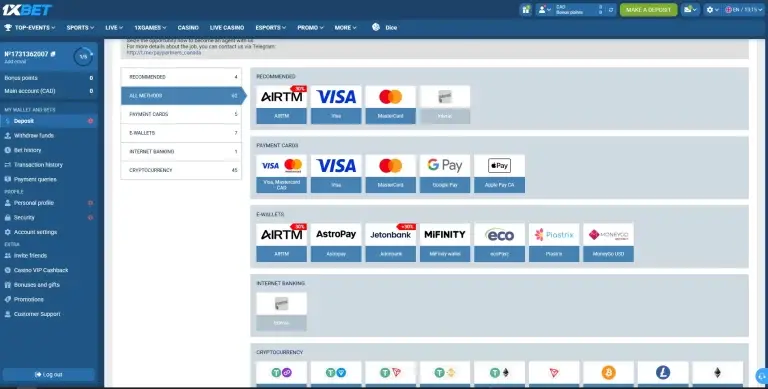The image size is (768, 389).
Task: Click the green Make a Deposit button
Action: point(648,10)
